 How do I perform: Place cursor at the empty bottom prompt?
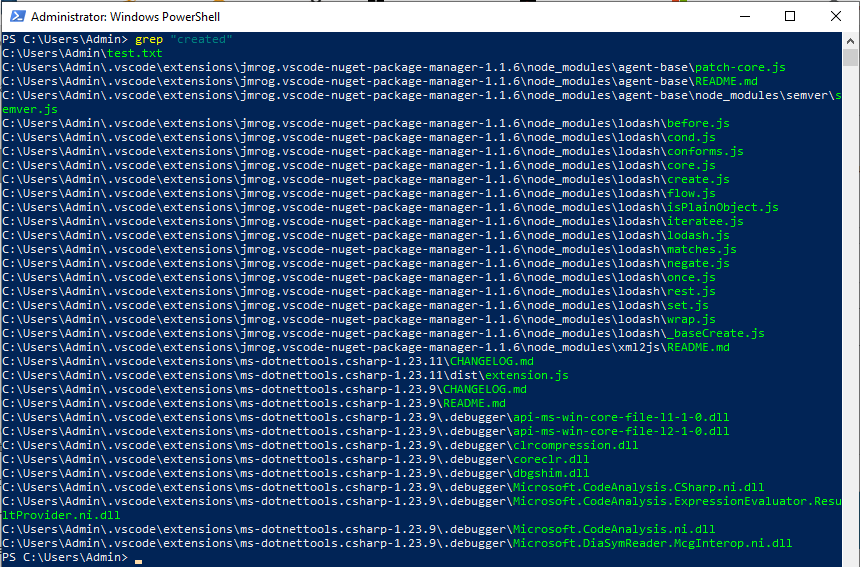[x=139, y=557]
